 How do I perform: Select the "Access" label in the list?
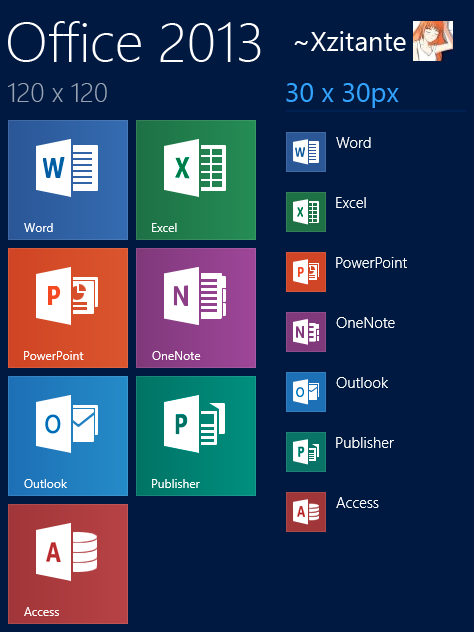358,503
